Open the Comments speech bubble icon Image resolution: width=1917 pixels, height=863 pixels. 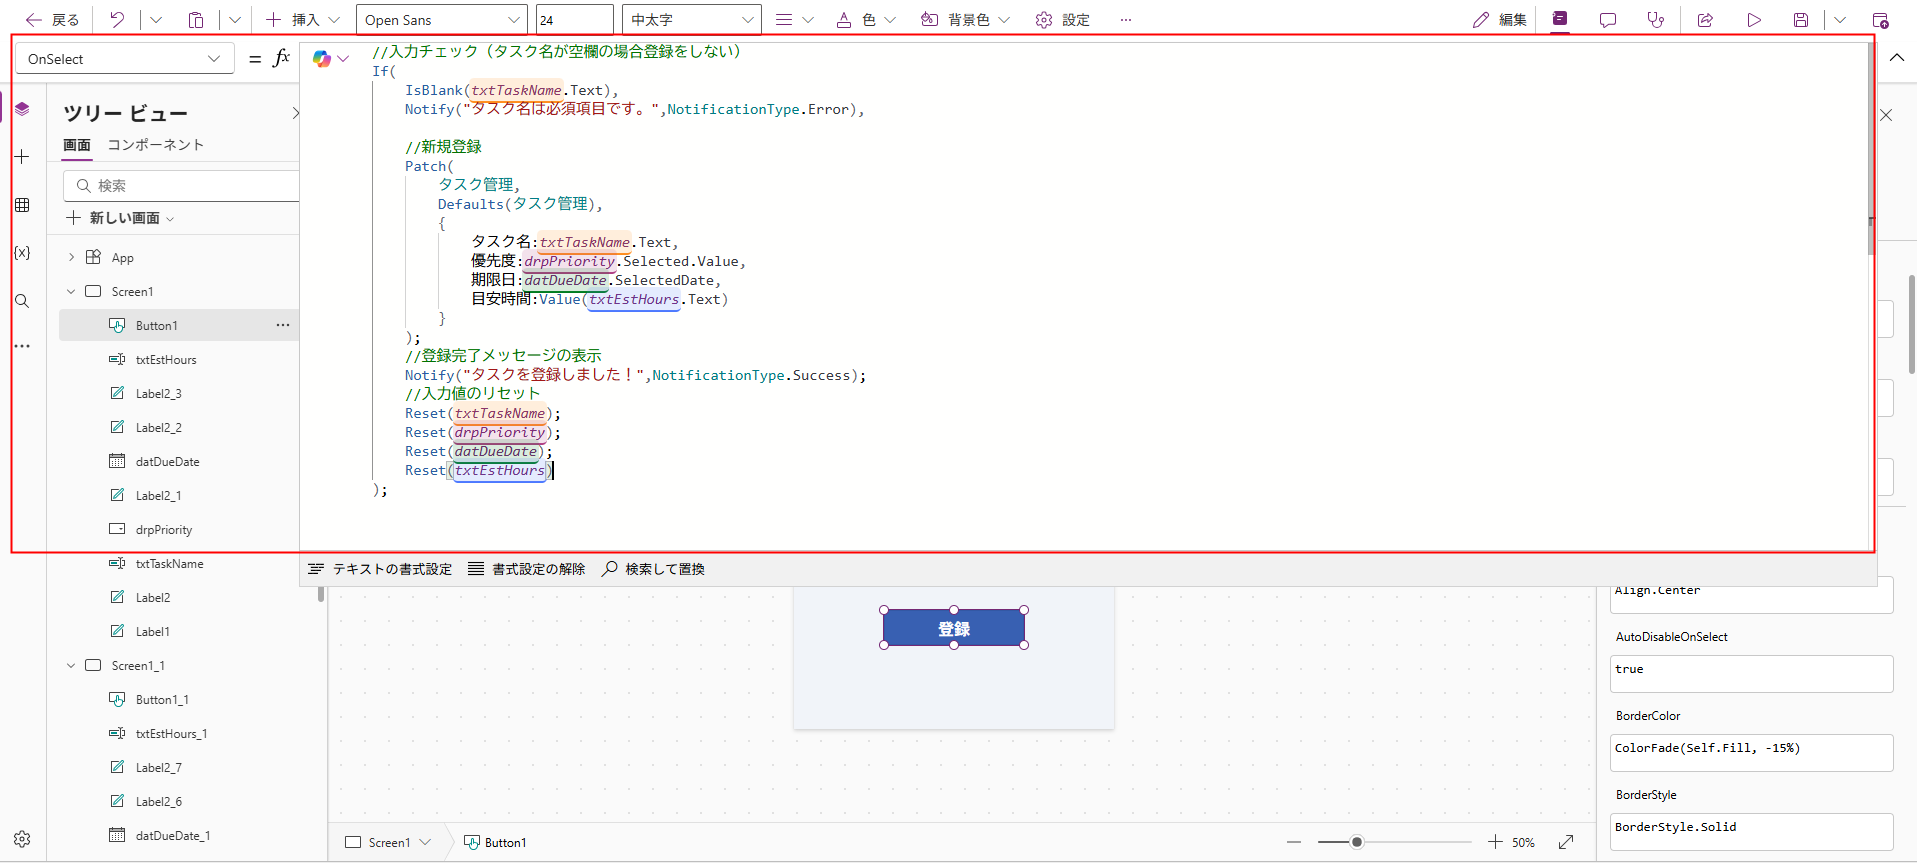1608,20
